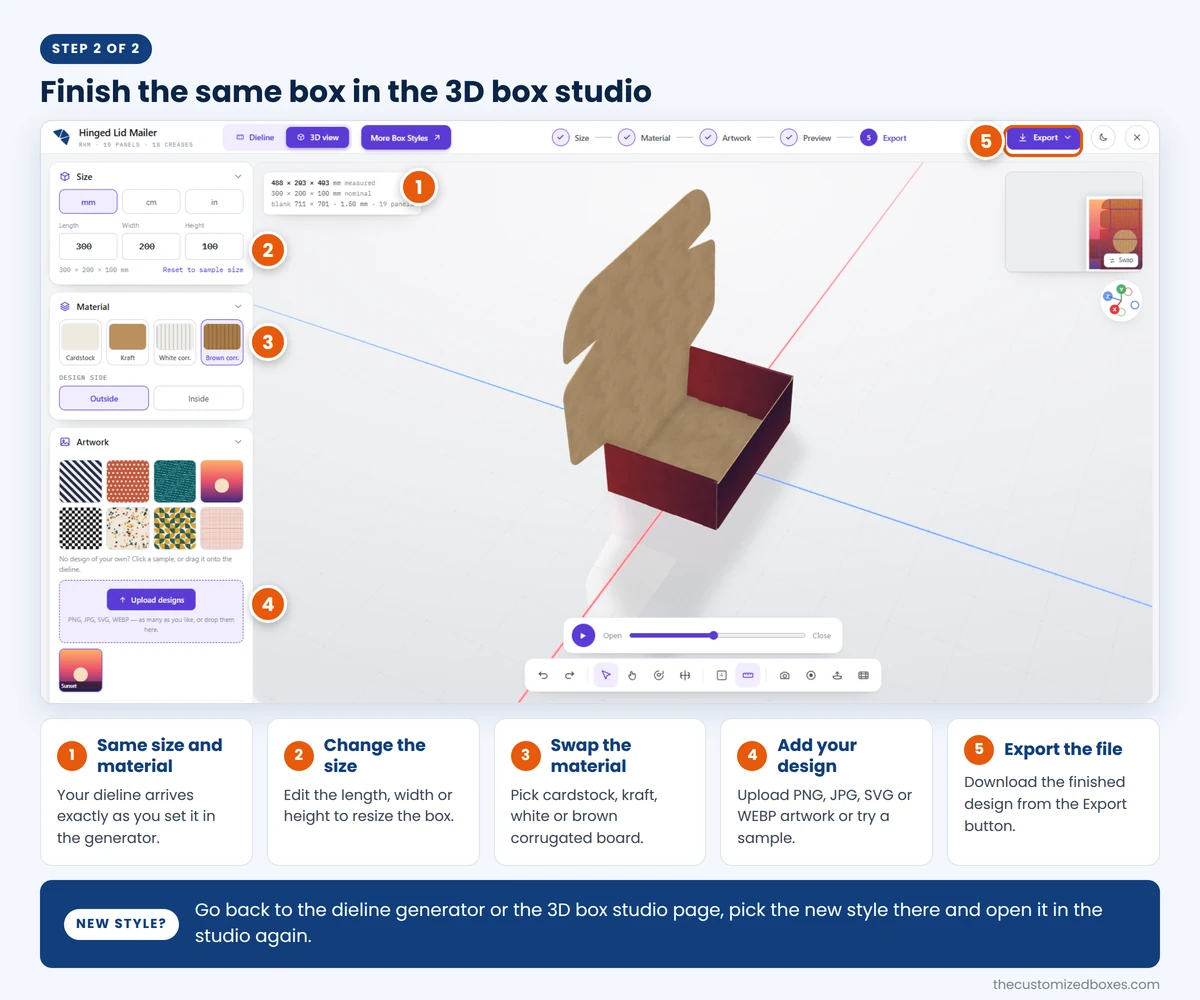1200x1000 pixels.
Task: Activate the hand pan tool
Action: (x=632, y=675)
